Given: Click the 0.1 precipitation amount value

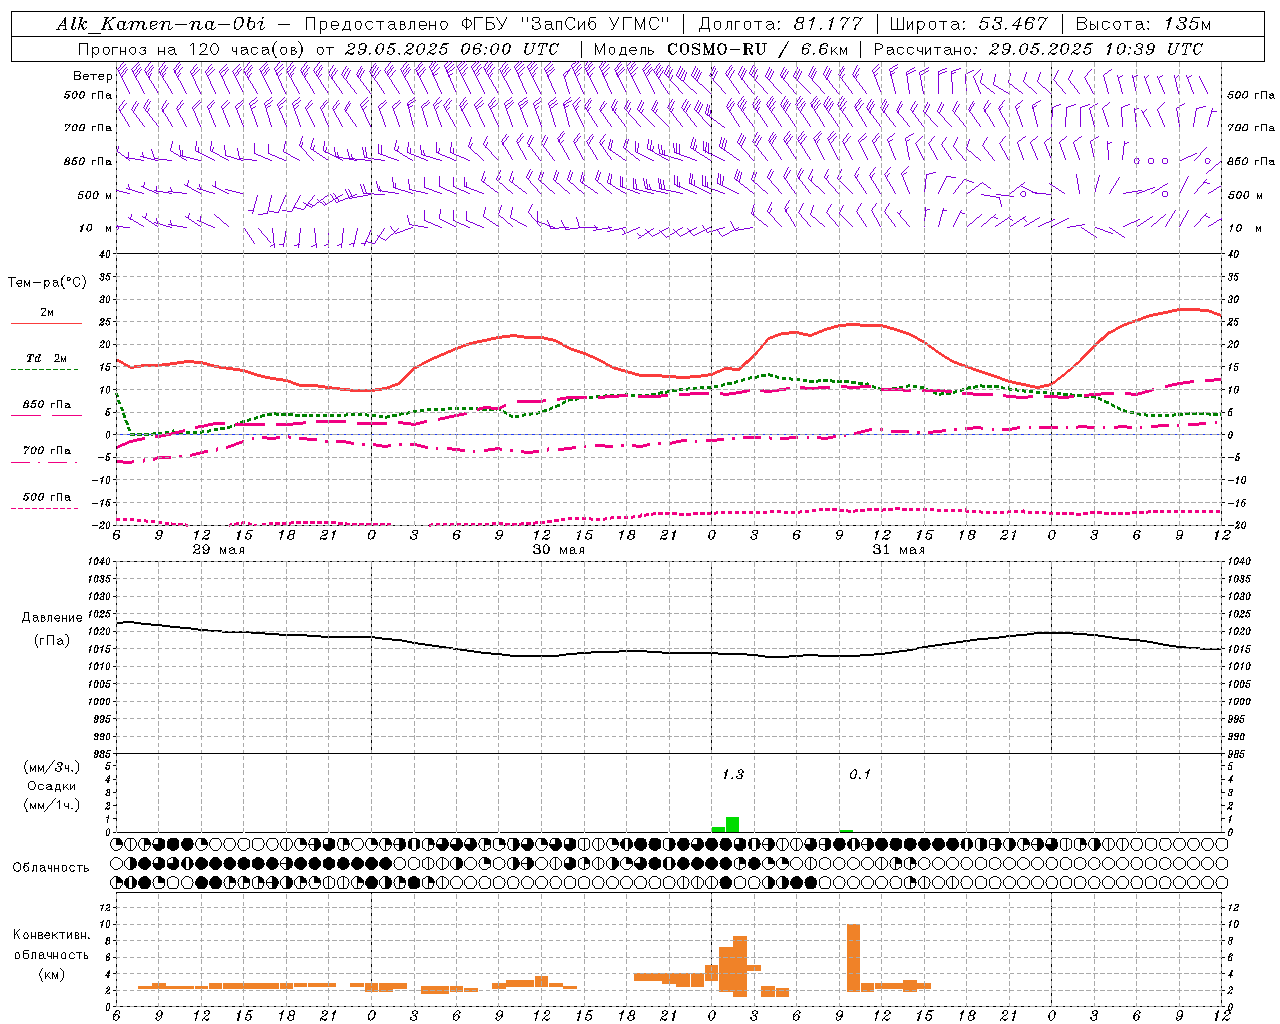Looking at the screenshot, I should click(860, 774).
